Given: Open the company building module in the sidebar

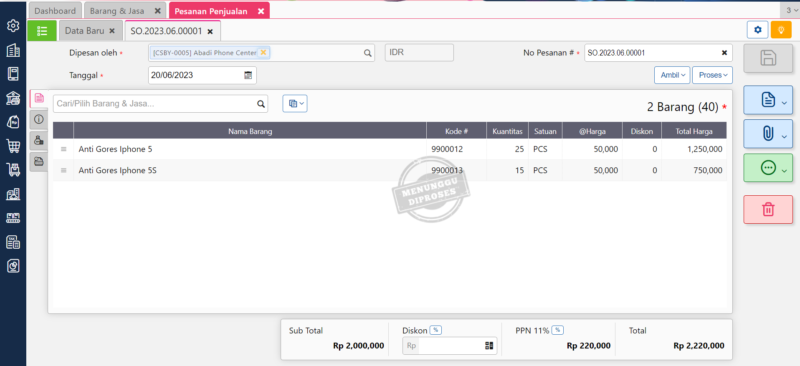Looking at the screenshot, I should point(13,50).
